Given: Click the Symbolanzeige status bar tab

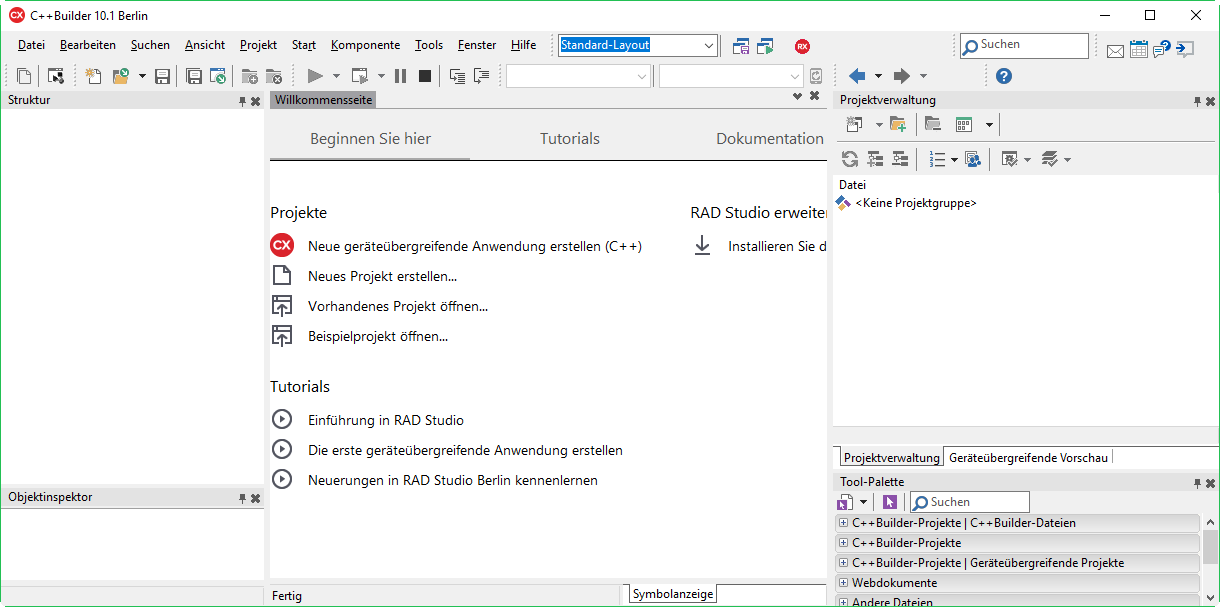Looking at the screenshot, I should [673, 594].
